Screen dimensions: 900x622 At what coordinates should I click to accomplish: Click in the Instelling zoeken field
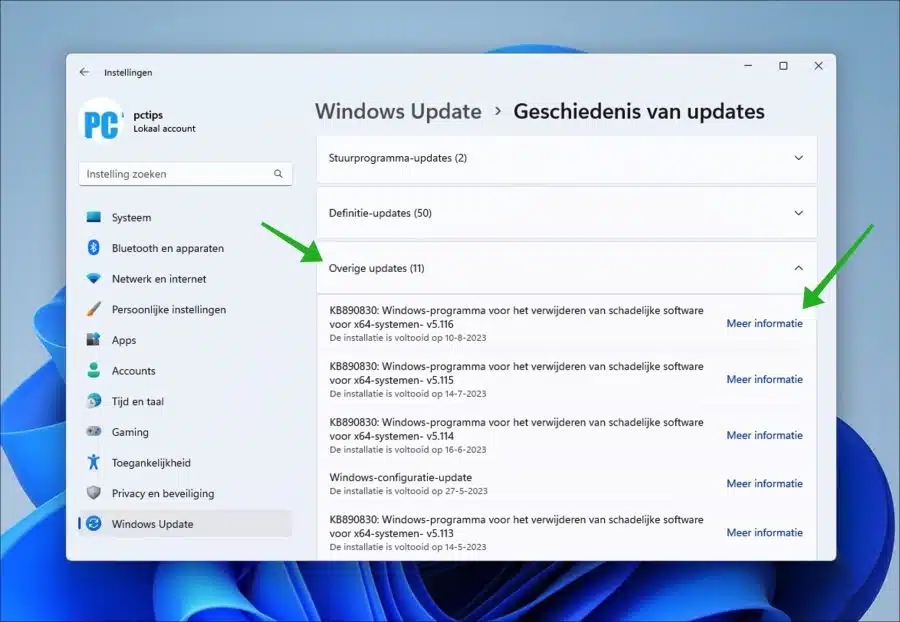tap(185, 174)
